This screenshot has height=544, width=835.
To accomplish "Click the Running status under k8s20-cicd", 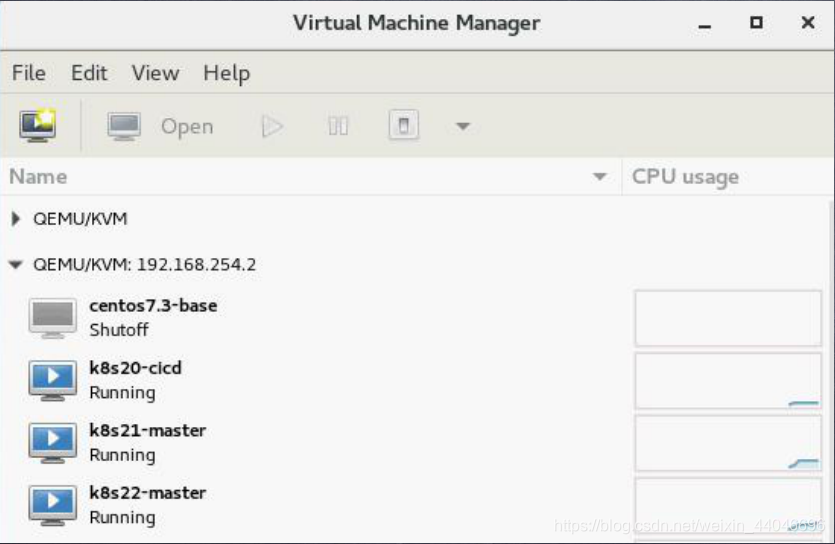I will point(122,393).
